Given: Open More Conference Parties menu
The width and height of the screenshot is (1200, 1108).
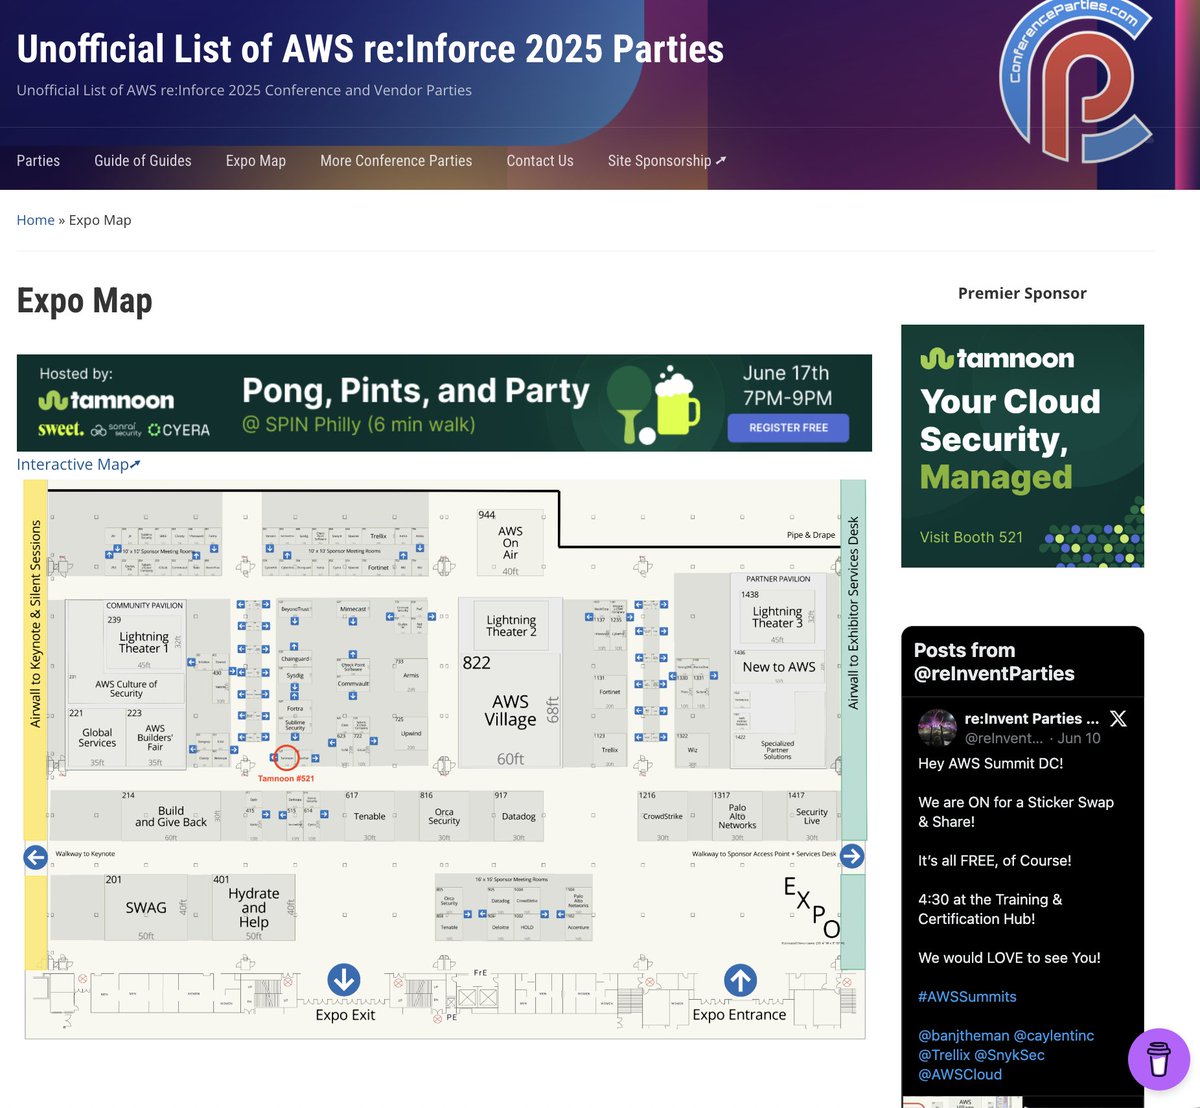Looking at the screenshot, I should click(x=396, y=160).
